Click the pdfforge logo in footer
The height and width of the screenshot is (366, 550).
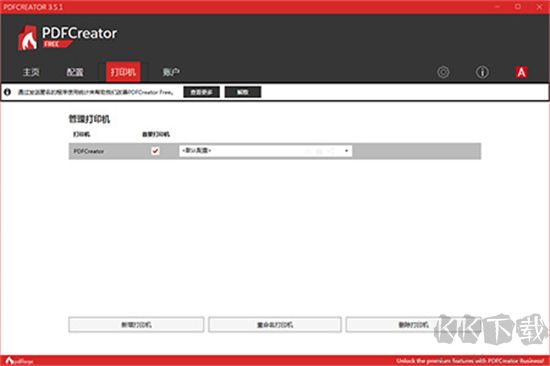click(19, 361)
